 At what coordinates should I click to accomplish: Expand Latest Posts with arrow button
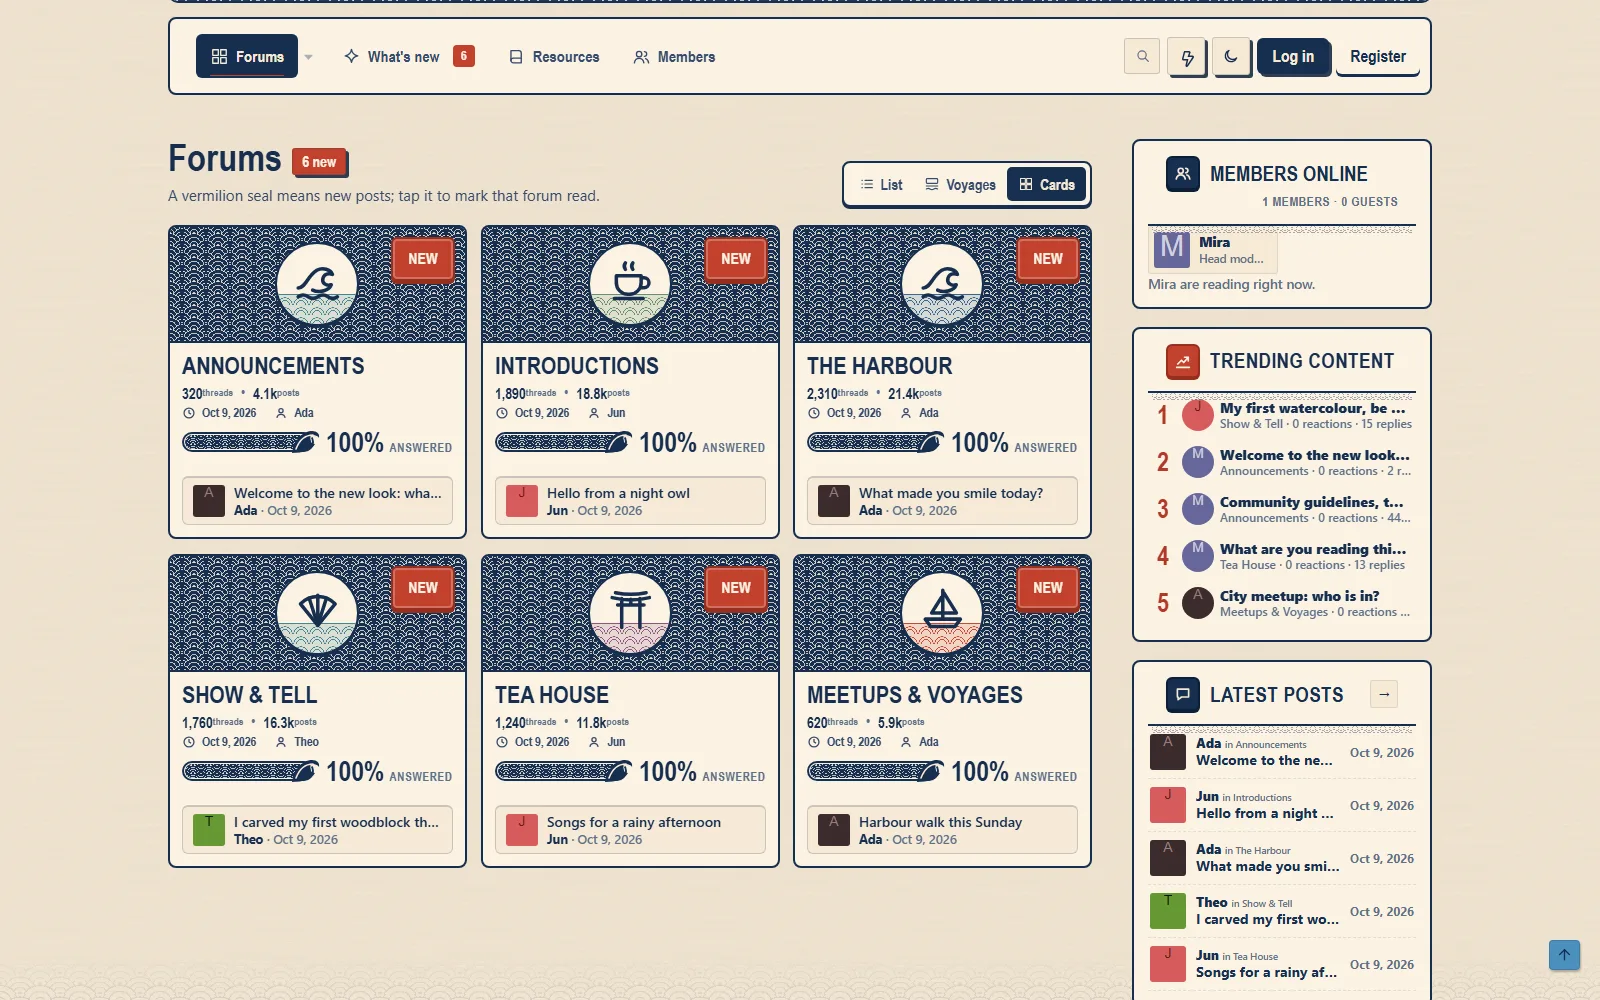click(x=1384, y=694)
